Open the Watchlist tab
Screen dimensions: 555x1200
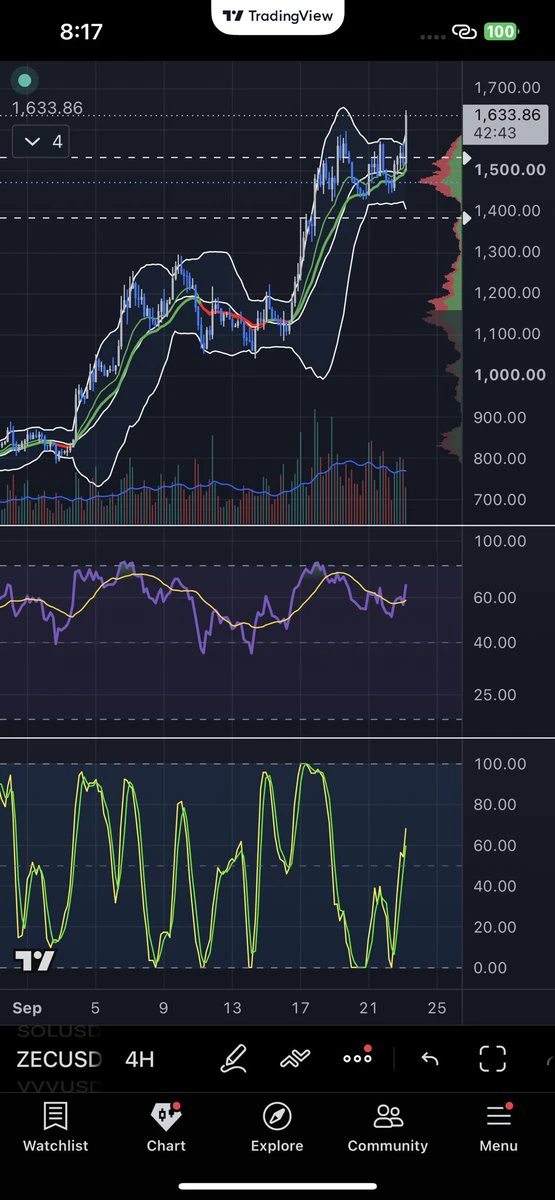(x=55, y=1128)
